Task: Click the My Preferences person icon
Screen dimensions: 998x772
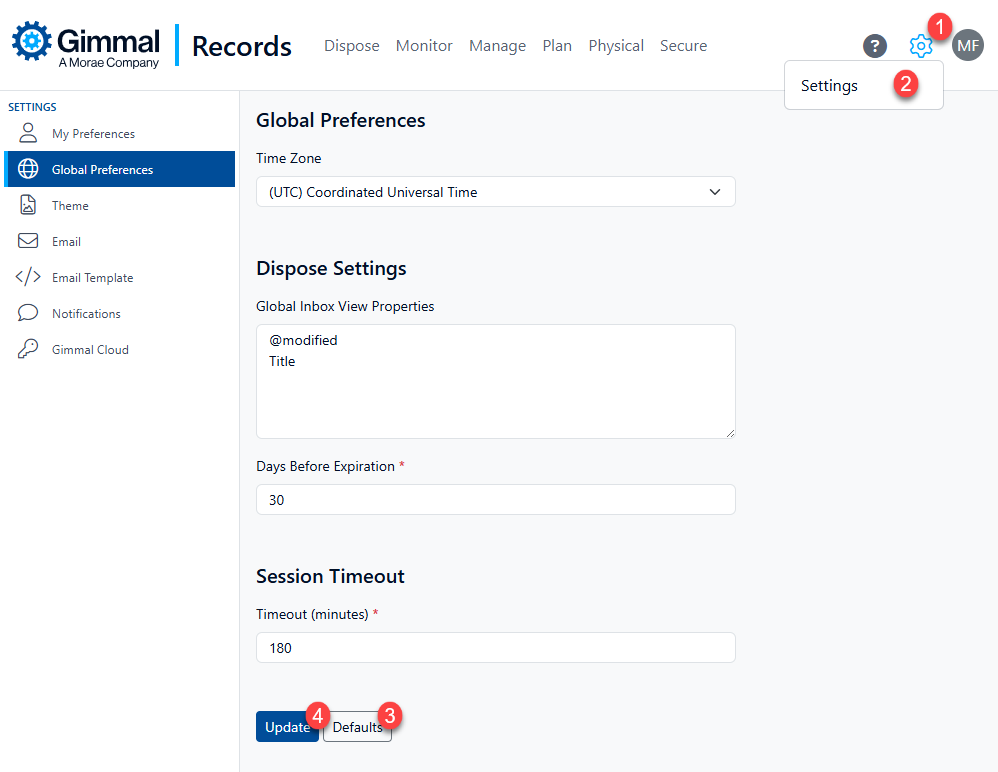Action: 28,133
